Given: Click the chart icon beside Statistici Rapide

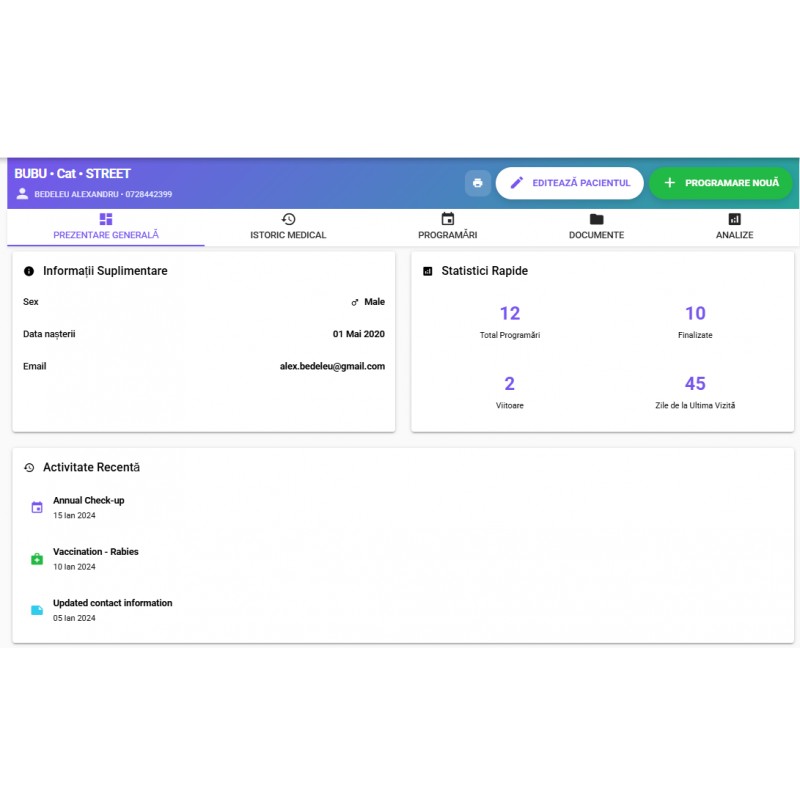Looking at the screenshot, I should (x=428, y=271).
